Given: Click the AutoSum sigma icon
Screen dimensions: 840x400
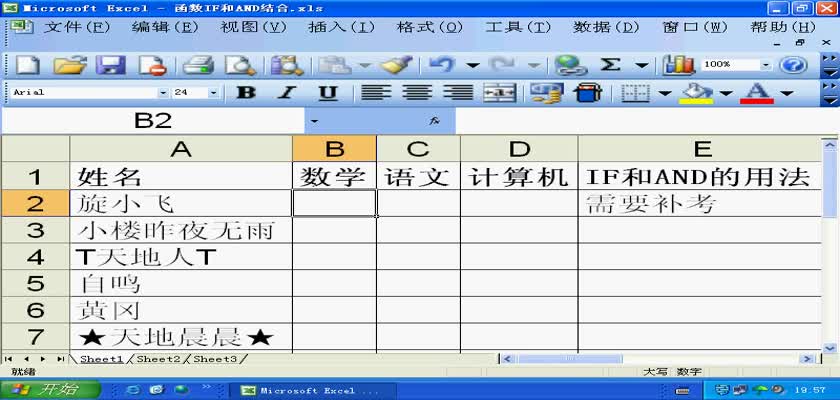Looking at the screenshot, I should 610,66.
